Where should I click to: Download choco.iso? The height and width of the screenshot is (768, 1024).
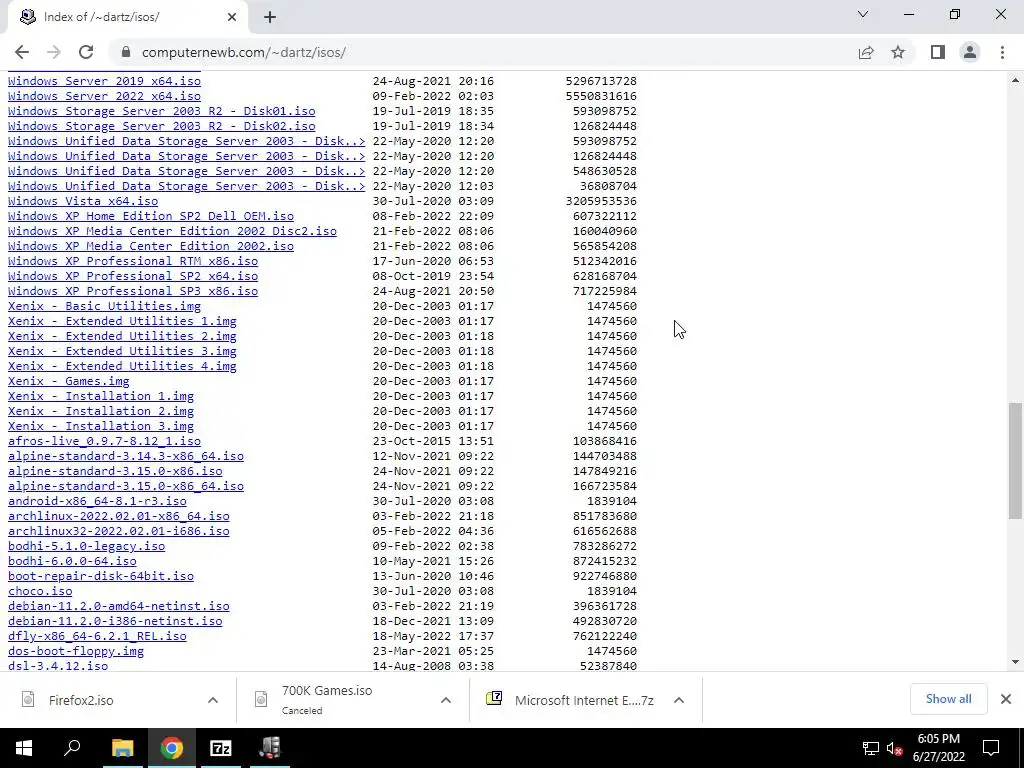[40, 592]
